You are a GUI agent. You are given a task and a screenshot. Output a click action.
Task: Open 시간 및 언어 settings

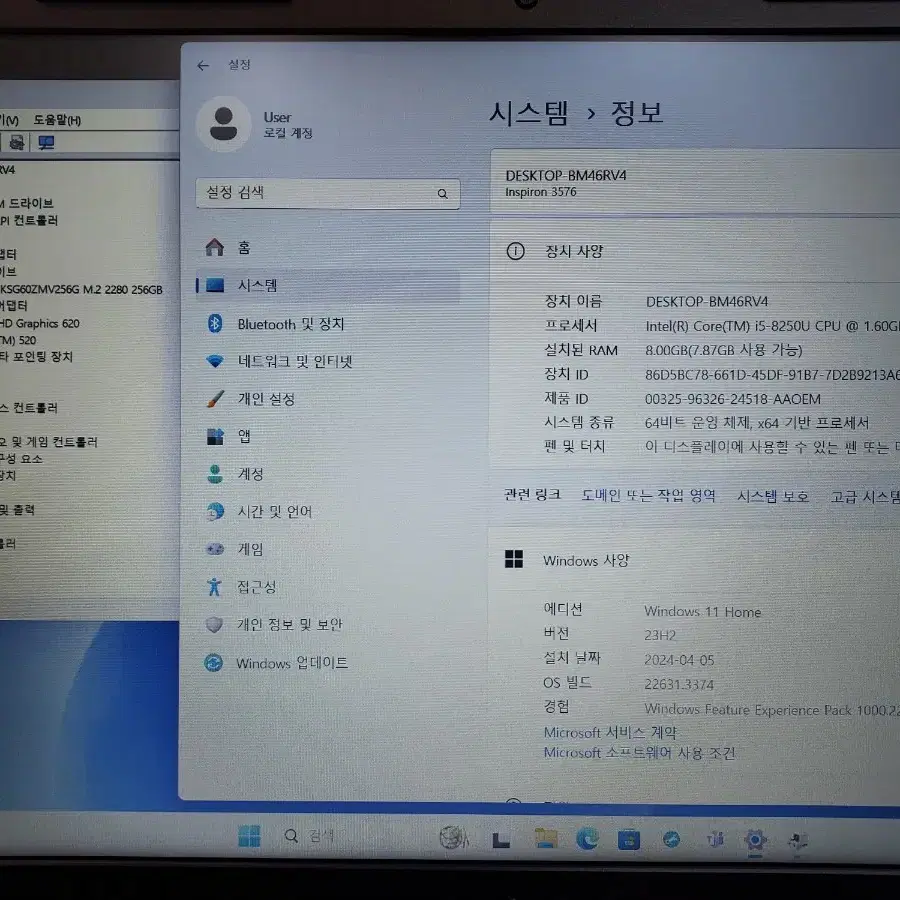(x=328, y=511)
